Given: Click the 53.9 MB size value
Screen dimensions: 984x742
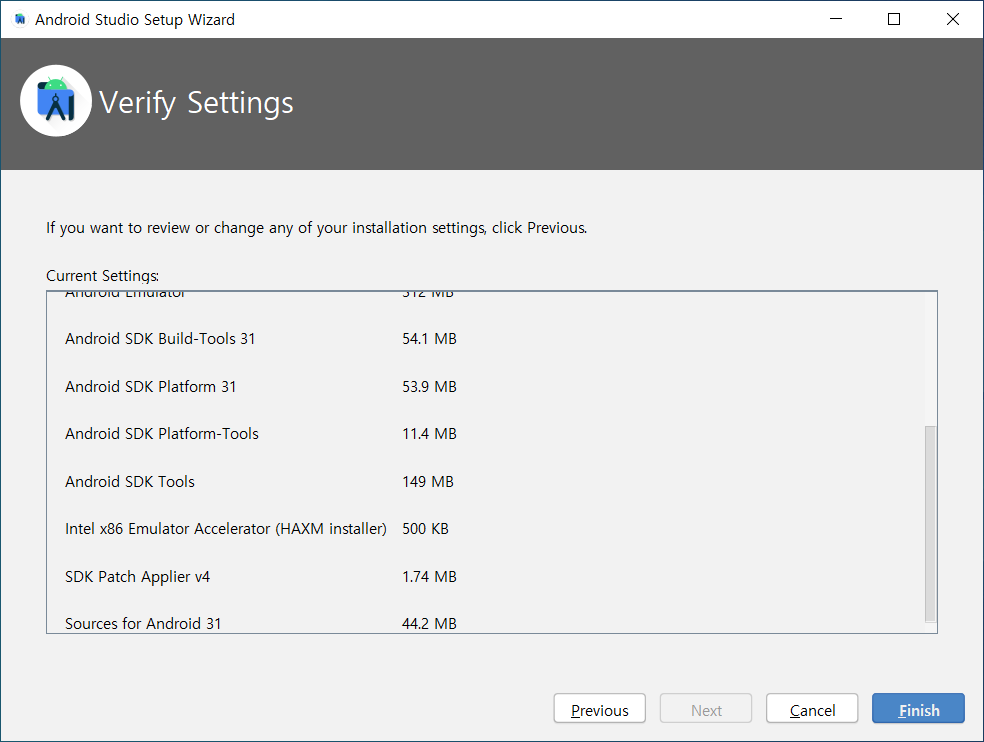Looking at the screenshot, I should (429, 387).
